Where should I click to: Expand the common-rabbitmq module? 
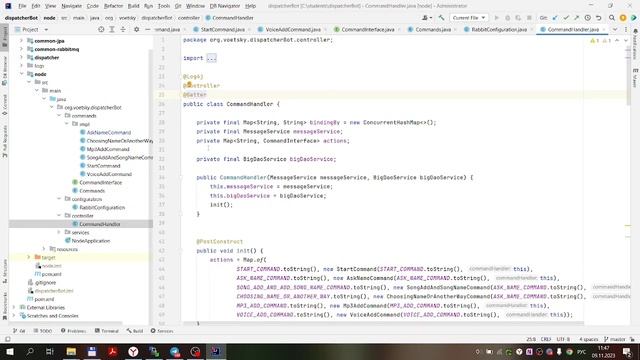(x=21, y=49)
